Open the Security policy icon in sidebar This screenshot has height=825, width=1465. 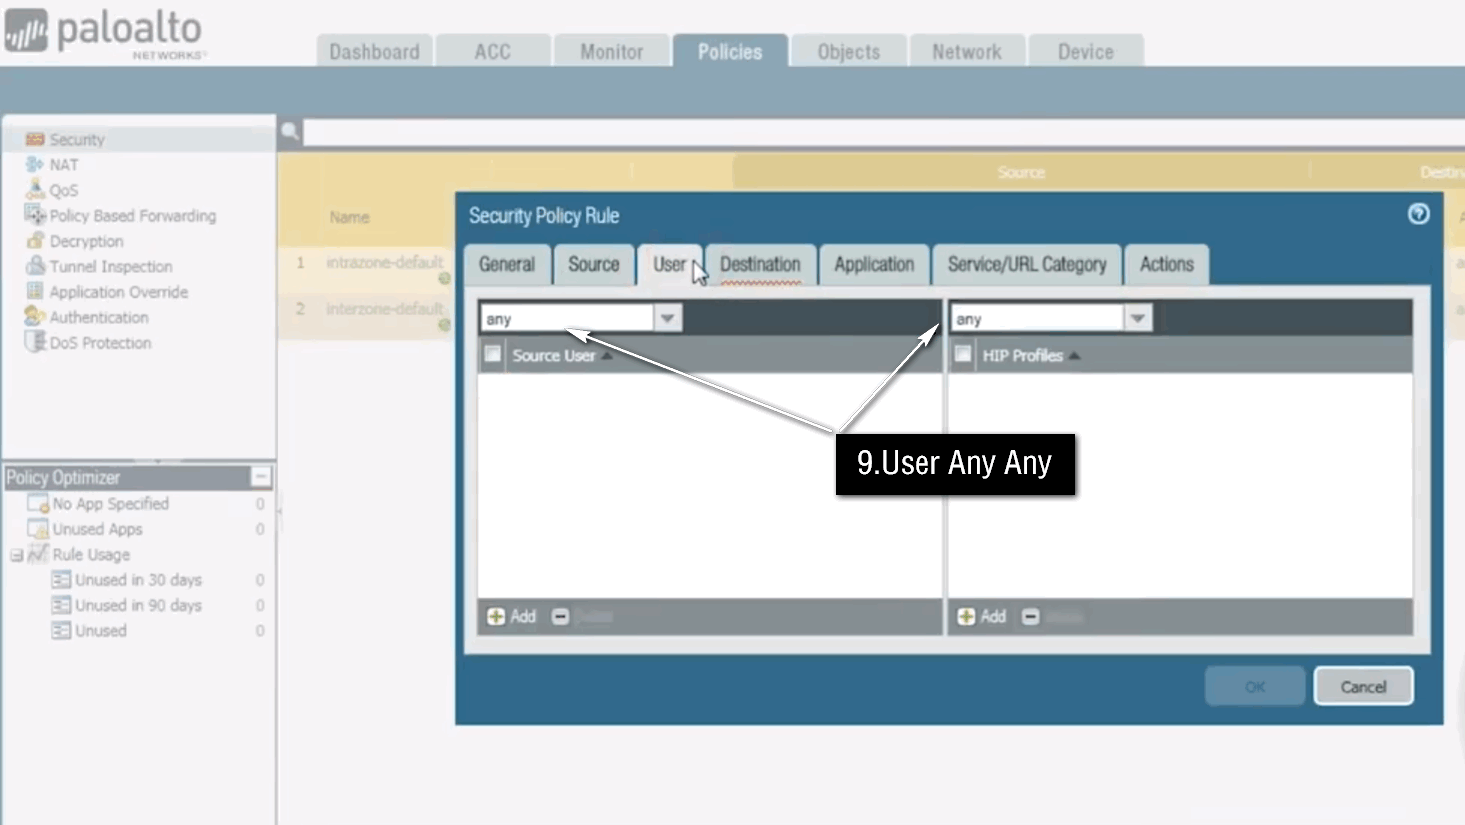pos(35,139)
